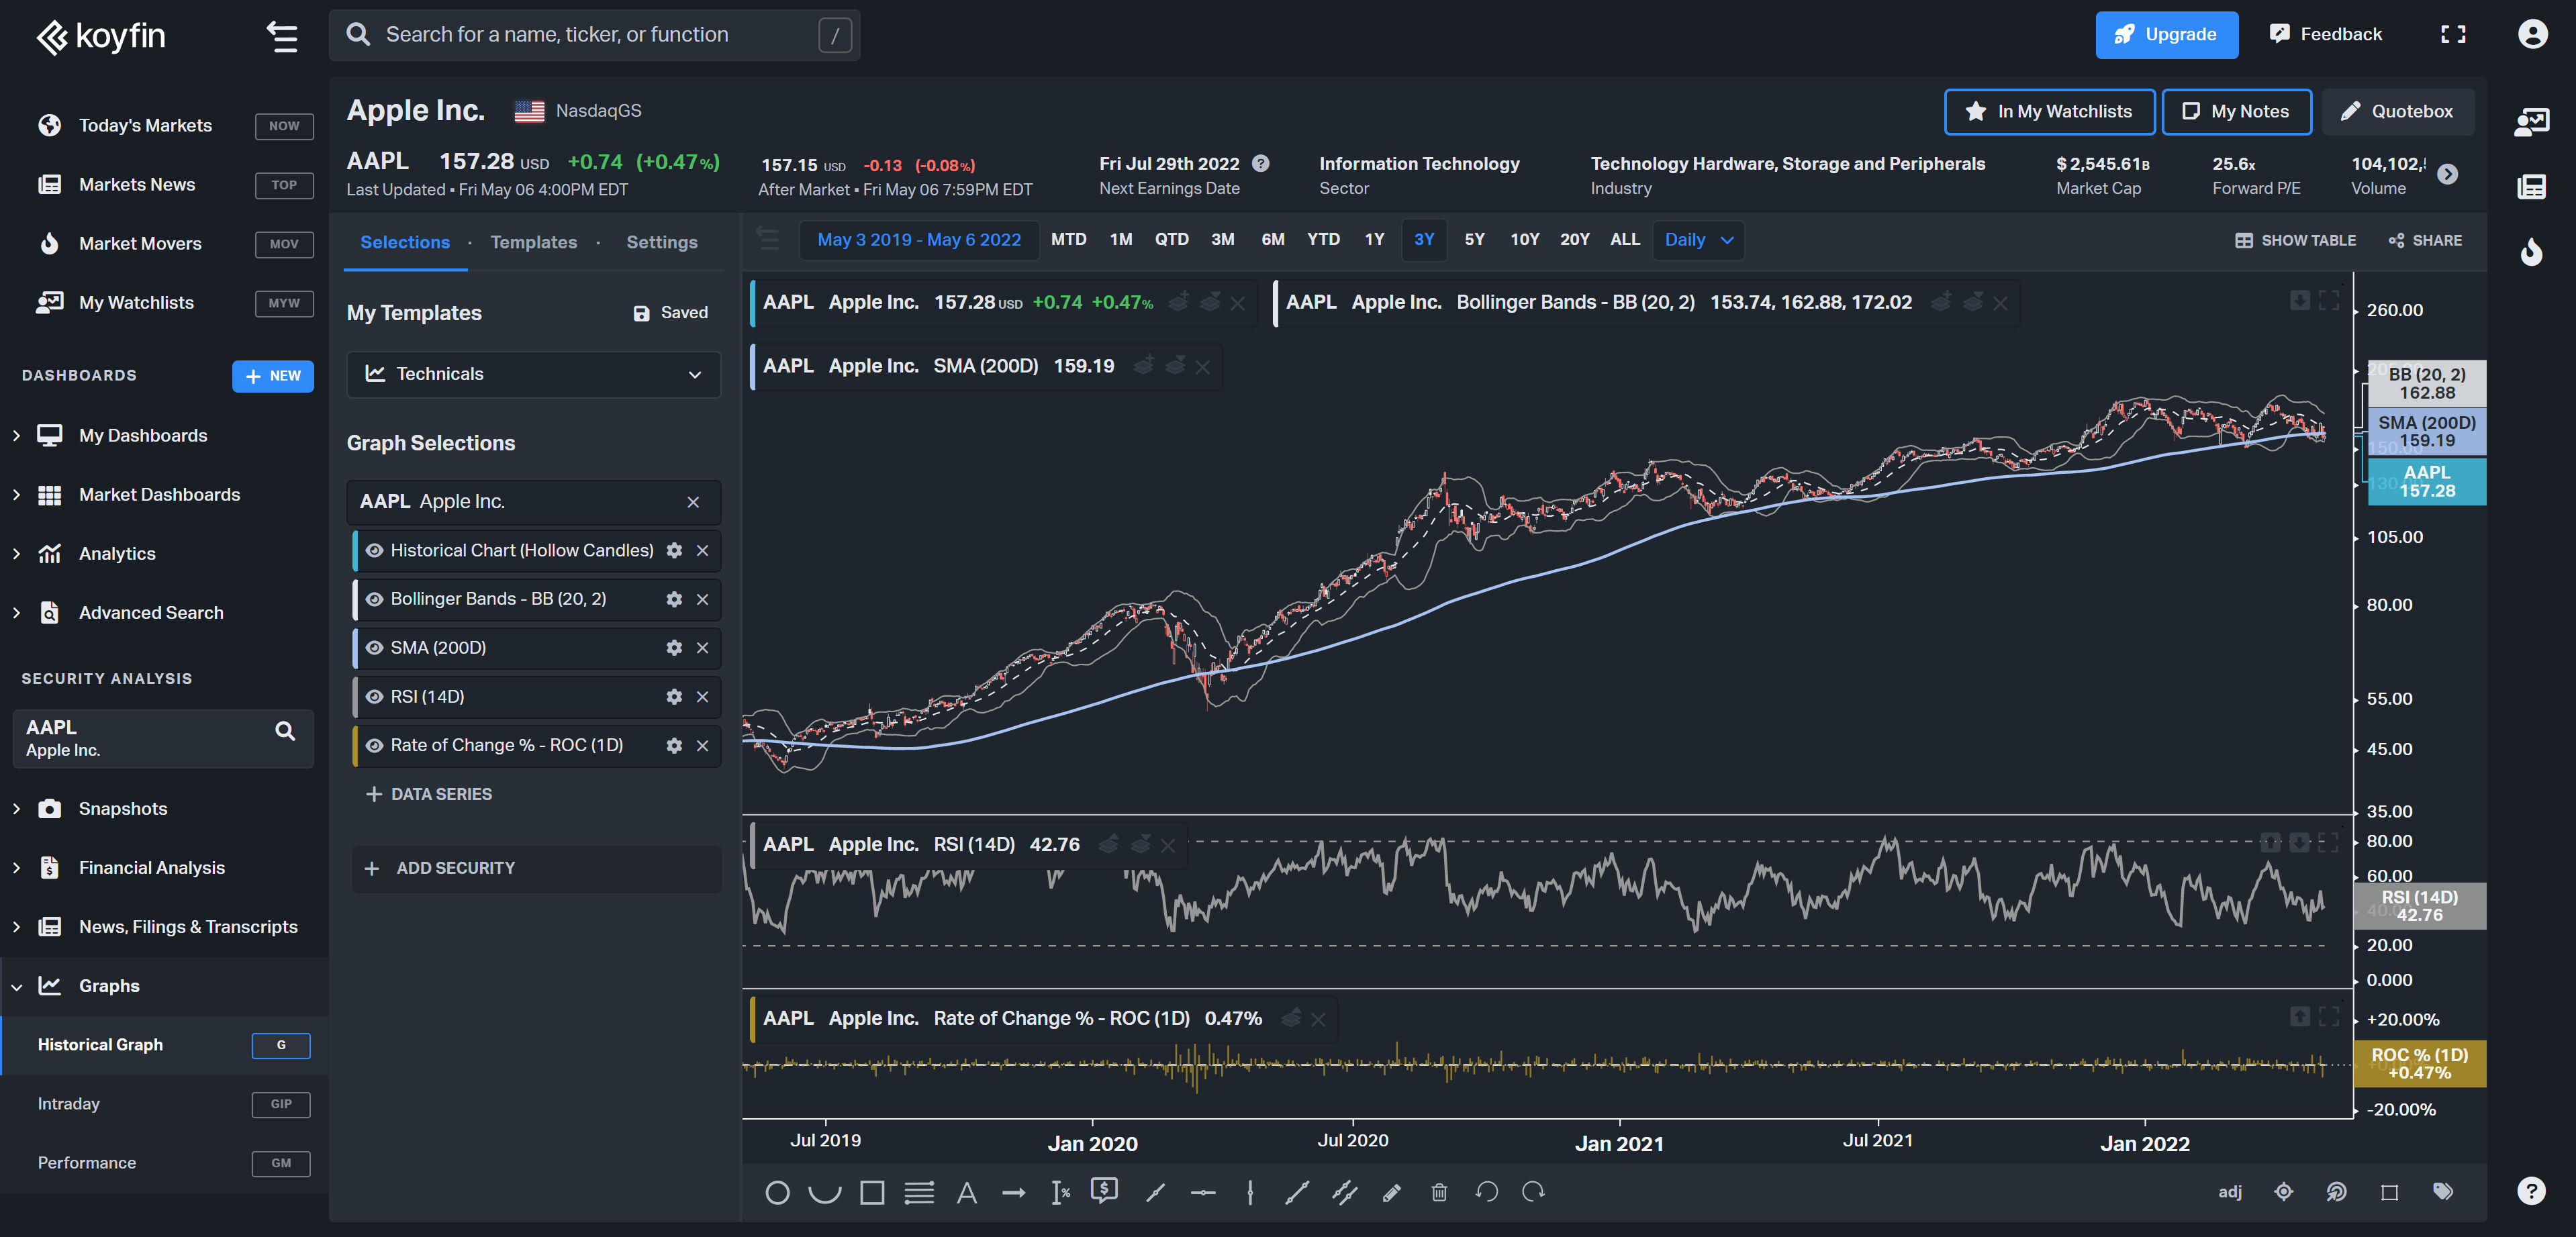Toggle the square outline icon in chart toolbar
This screenshot has width=2576, height=1237.
coord(2389,1192)
